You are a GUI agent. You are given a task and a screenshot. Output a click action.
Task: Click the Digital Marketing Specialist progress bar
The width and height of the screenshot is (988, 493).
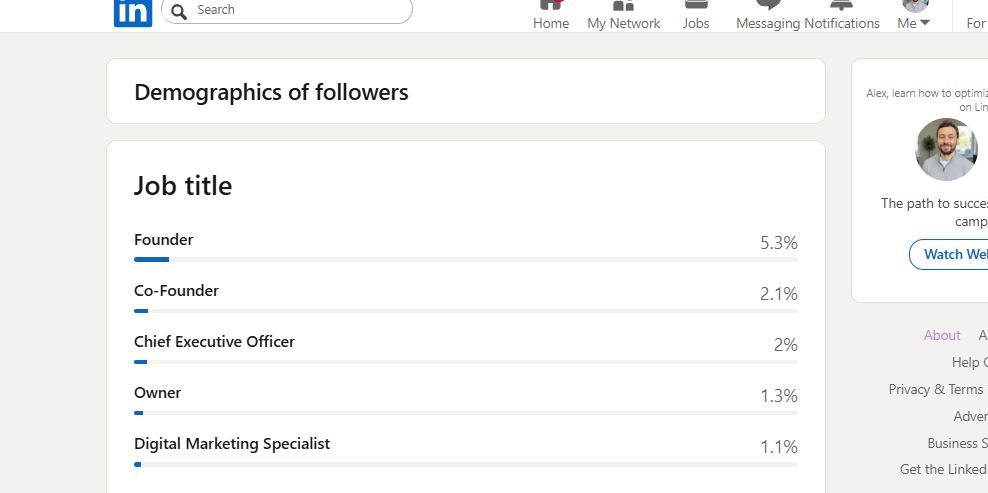(466, 465)
